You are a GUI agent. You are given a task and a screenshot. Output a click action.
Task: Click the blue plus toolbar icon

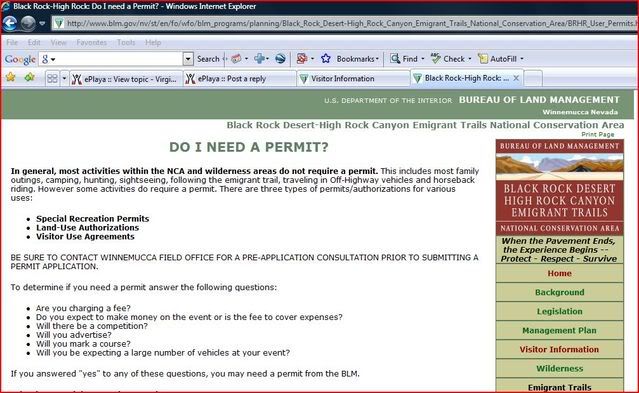pos(259,59)
